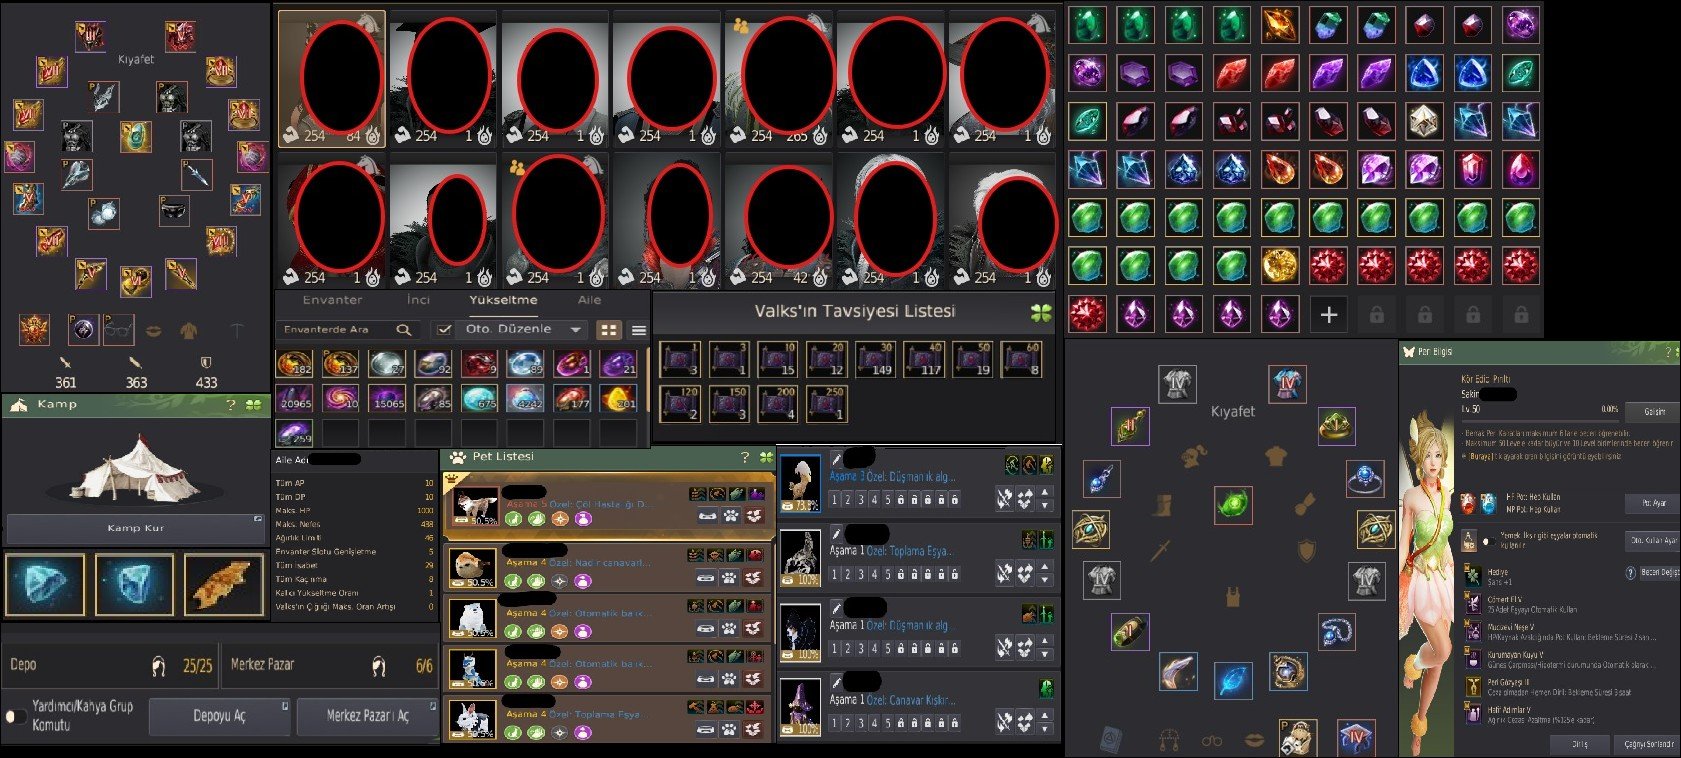Toggle the Oto. Düzenle checkbox
The height and width of the screenshot is (758, 1681).
coord(444,329)
